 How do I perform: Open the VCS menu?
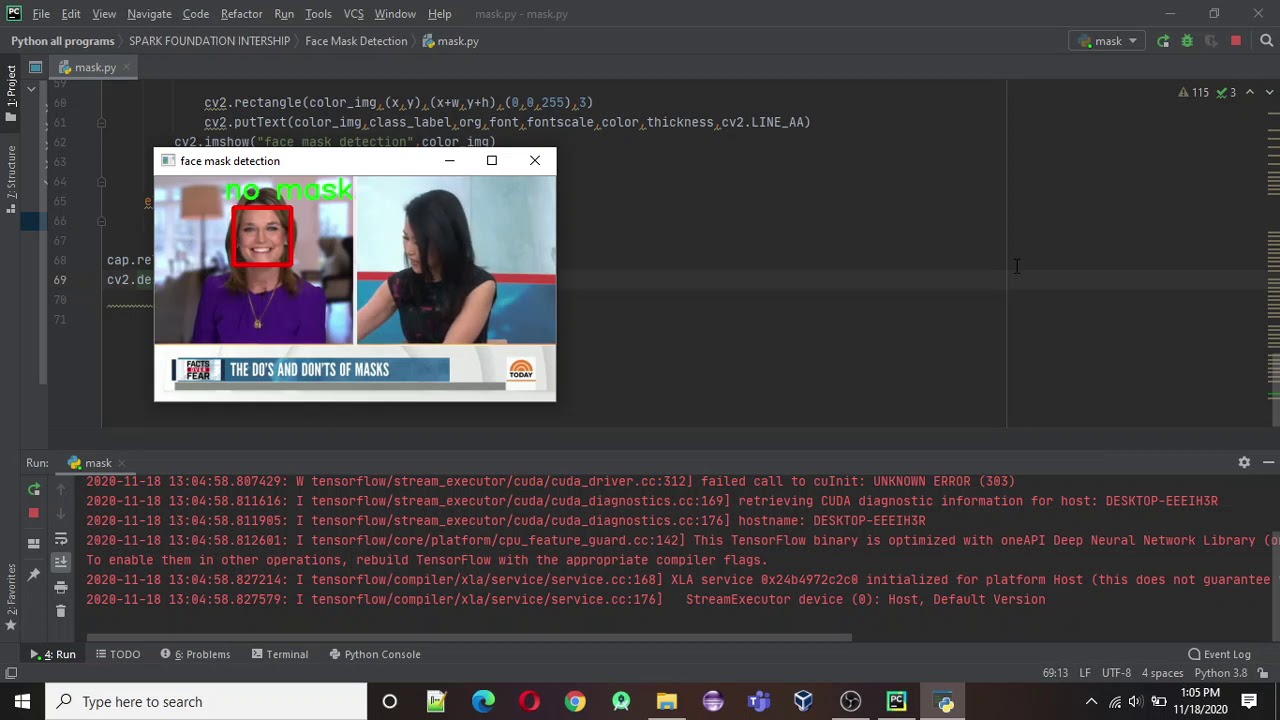click(x=354, y=14)
